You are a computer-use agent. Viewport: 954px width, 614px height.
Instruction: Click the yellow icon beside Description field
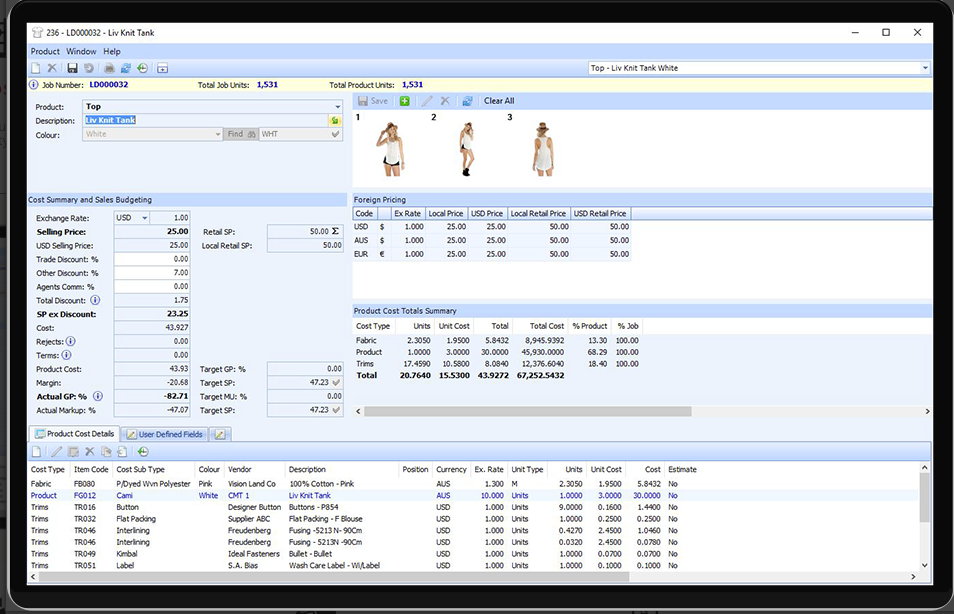click(x=336, y=120)
